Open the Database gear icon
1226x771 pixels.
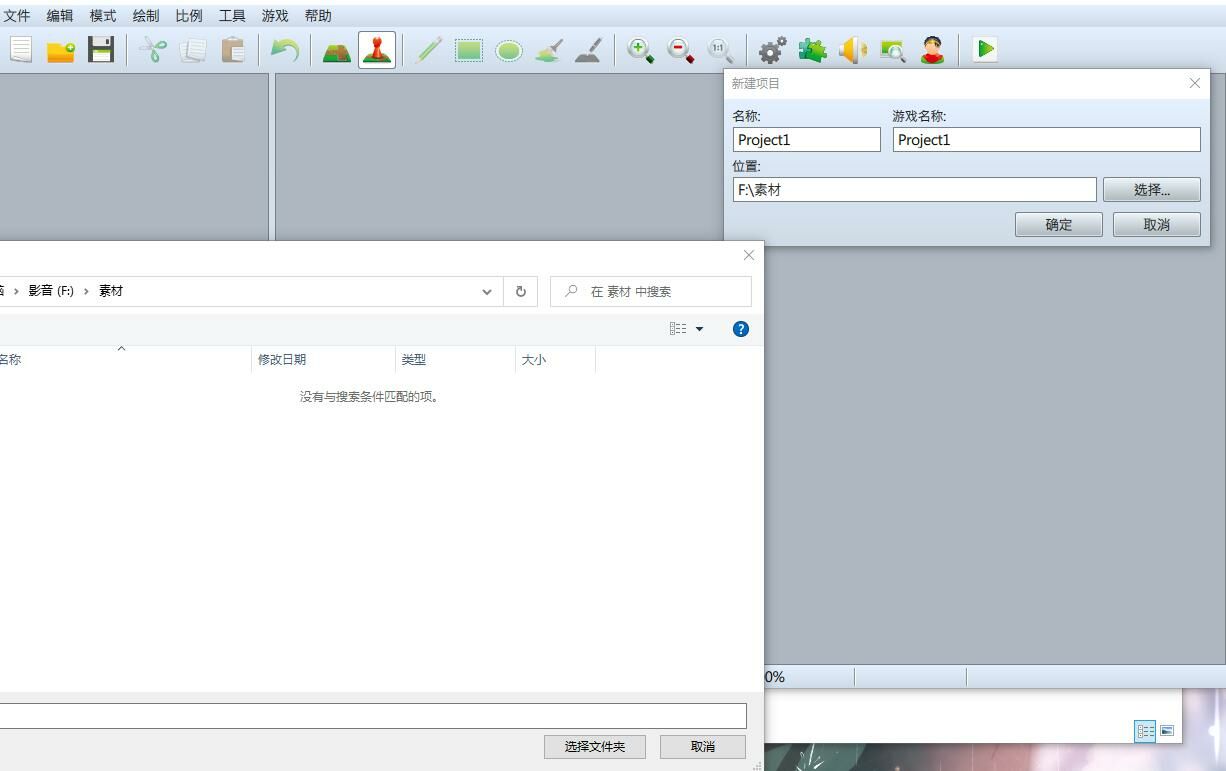click(x=772, y=50)
